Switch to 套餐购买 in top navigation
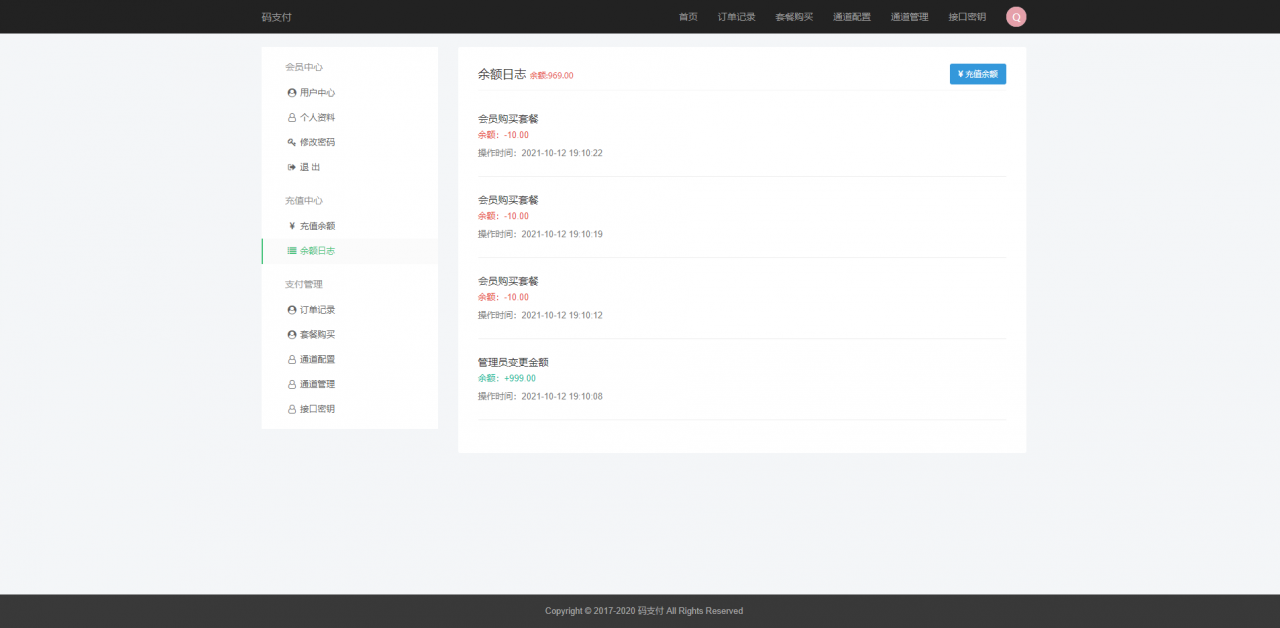 794,16
